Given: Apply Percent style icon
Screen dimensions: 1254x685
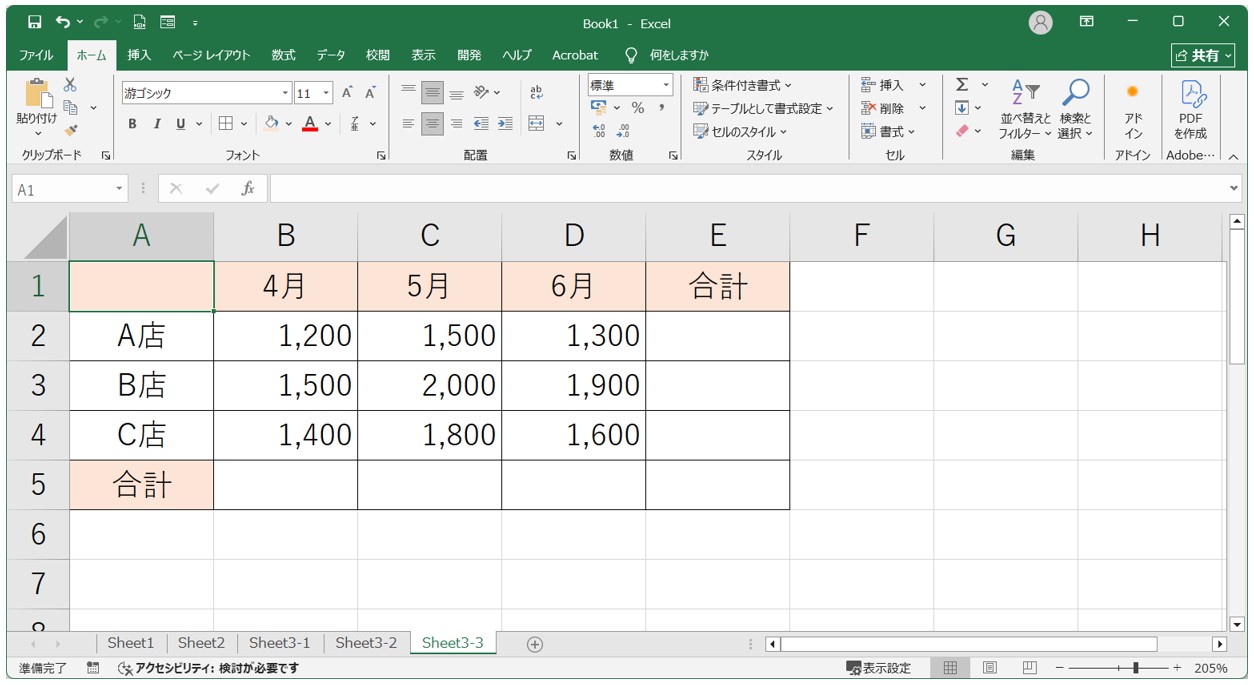Looking at the screenshot, I should click(x=637, y=108).
